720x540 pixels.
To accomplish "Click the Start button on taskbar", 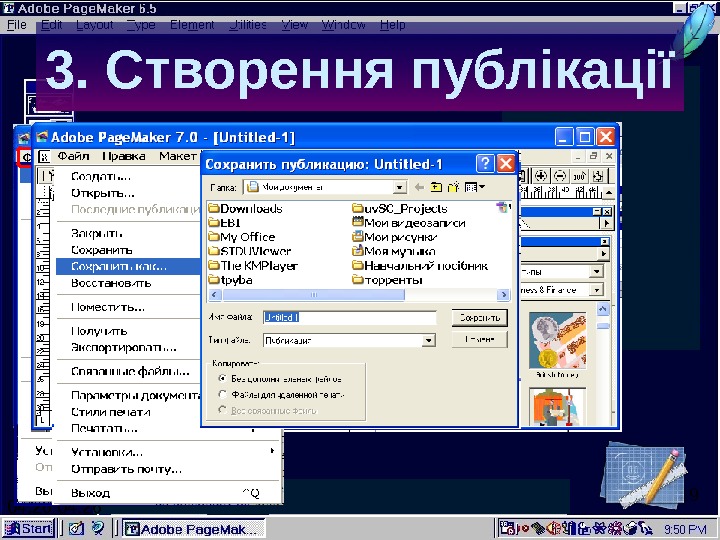I will pyautogui.click(x=28, y=529).
